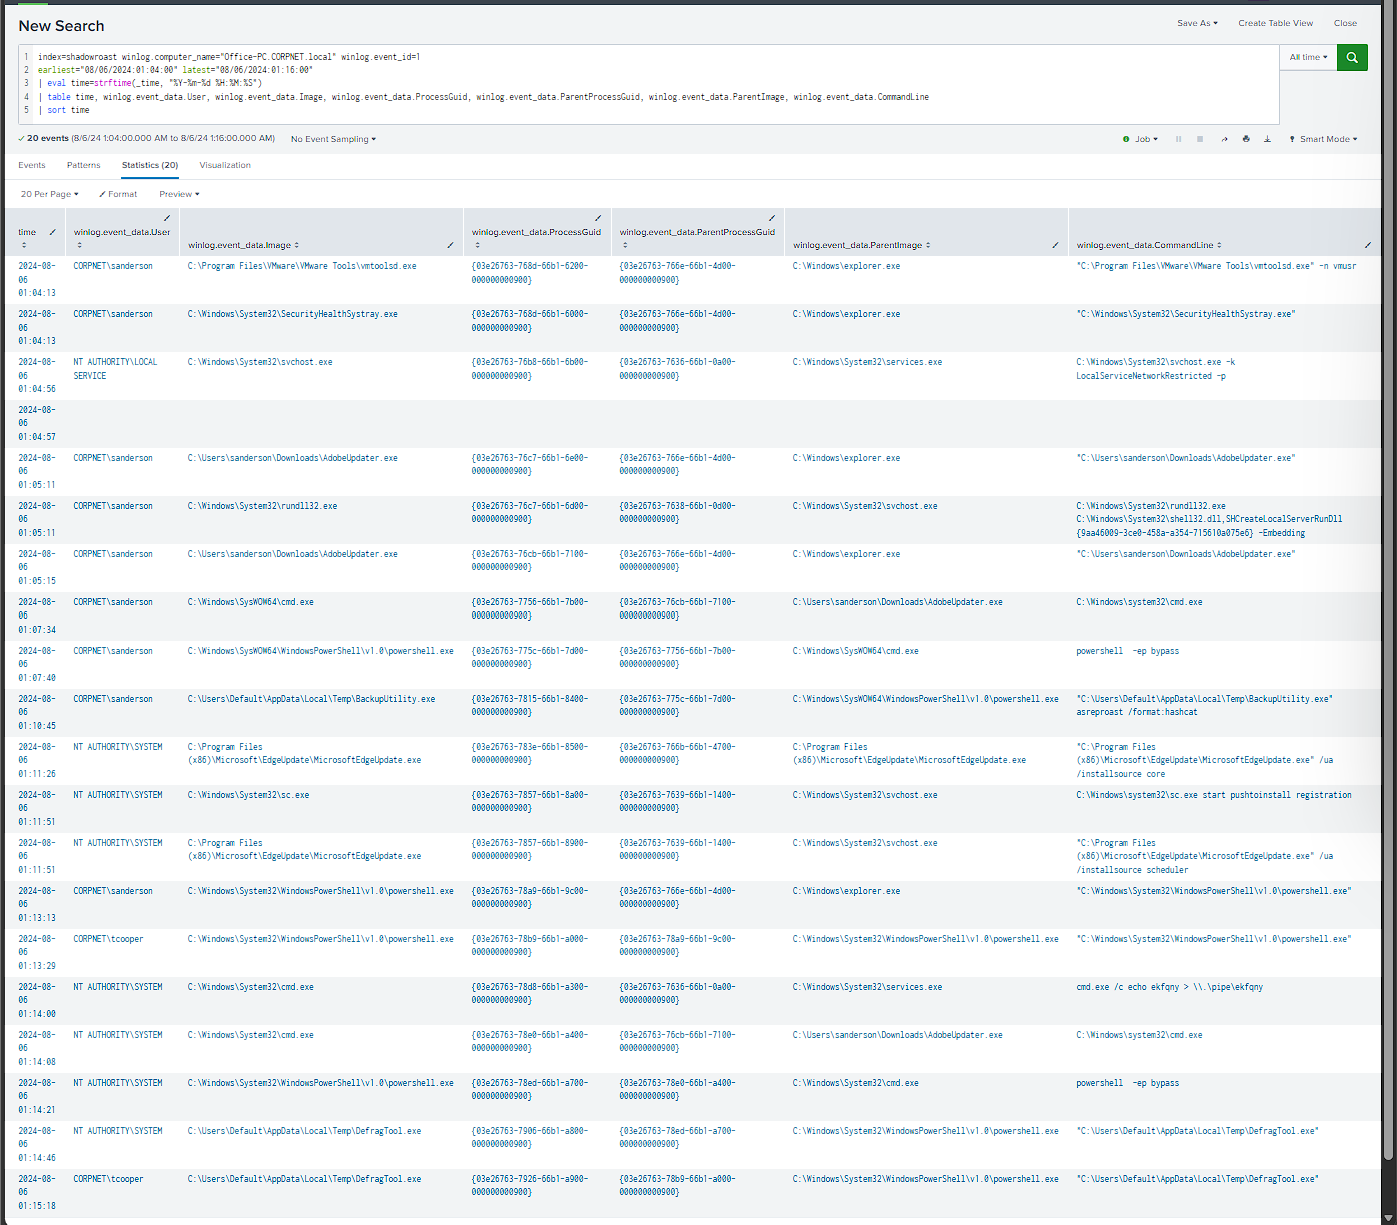The height and width of the screenshot is (1225, 1397).
Task: Click the rundll32.exe image cell
Action: [x=262, y=506]
